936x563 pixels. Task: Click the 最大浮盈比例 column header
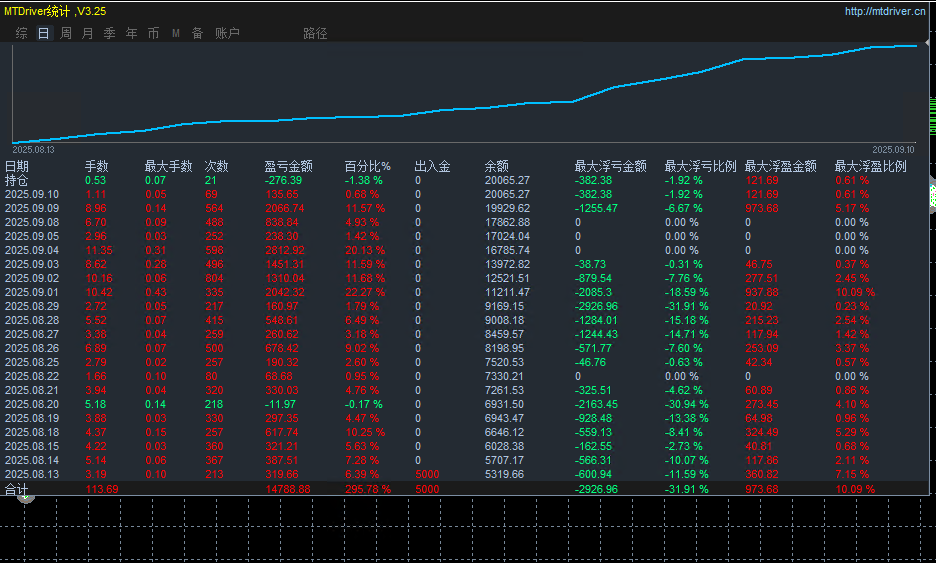(870, 167)
